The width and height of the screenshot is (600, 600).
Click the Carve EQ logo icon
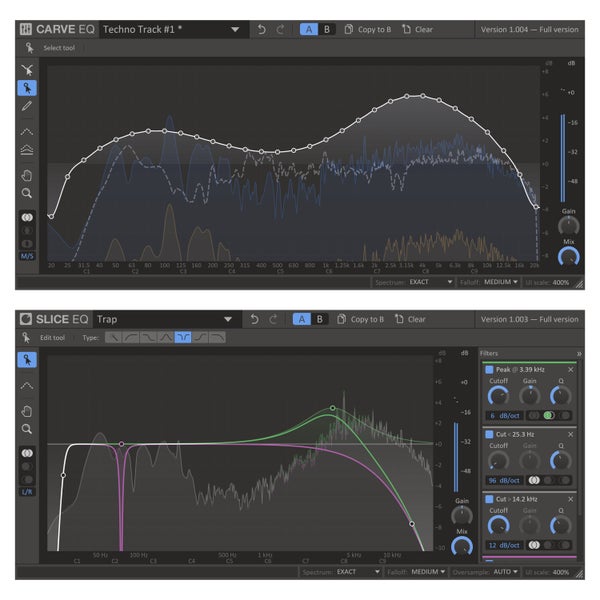pos(26,29)
